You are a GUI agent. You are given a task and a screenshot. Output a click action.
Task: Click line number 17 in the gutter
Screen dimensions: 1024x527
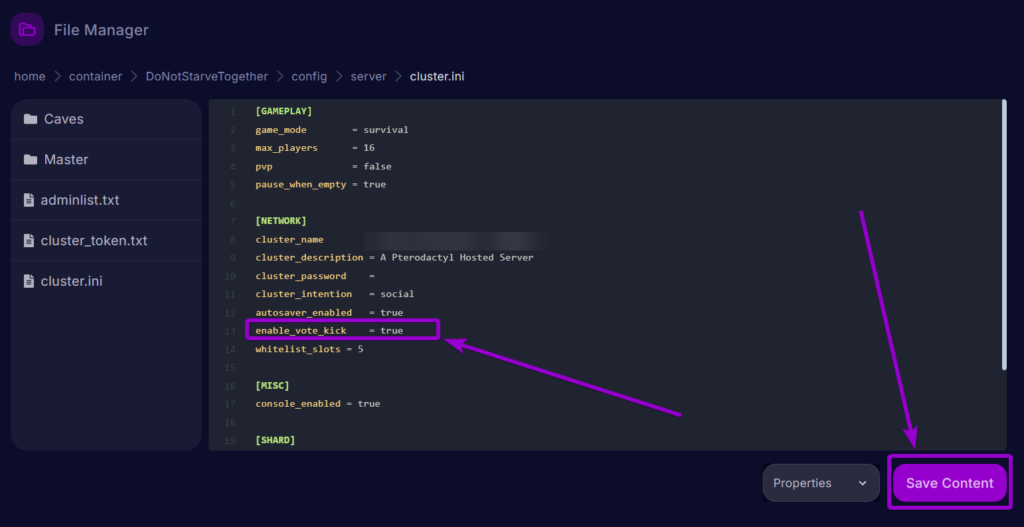click(231, 404)
